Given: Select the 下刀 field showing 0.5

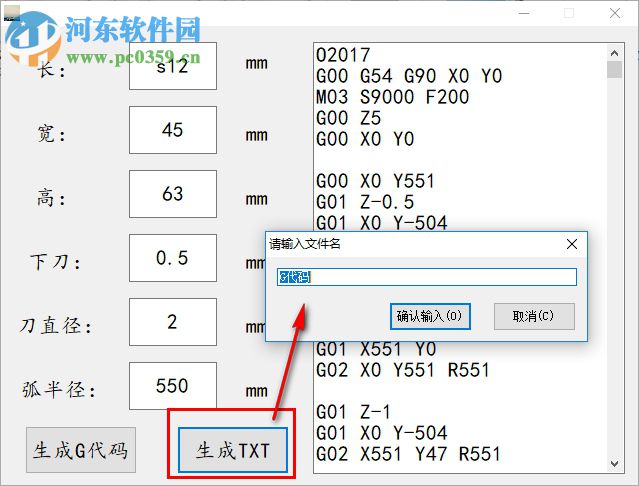Looking at the screenshot, I should (173, 258).
